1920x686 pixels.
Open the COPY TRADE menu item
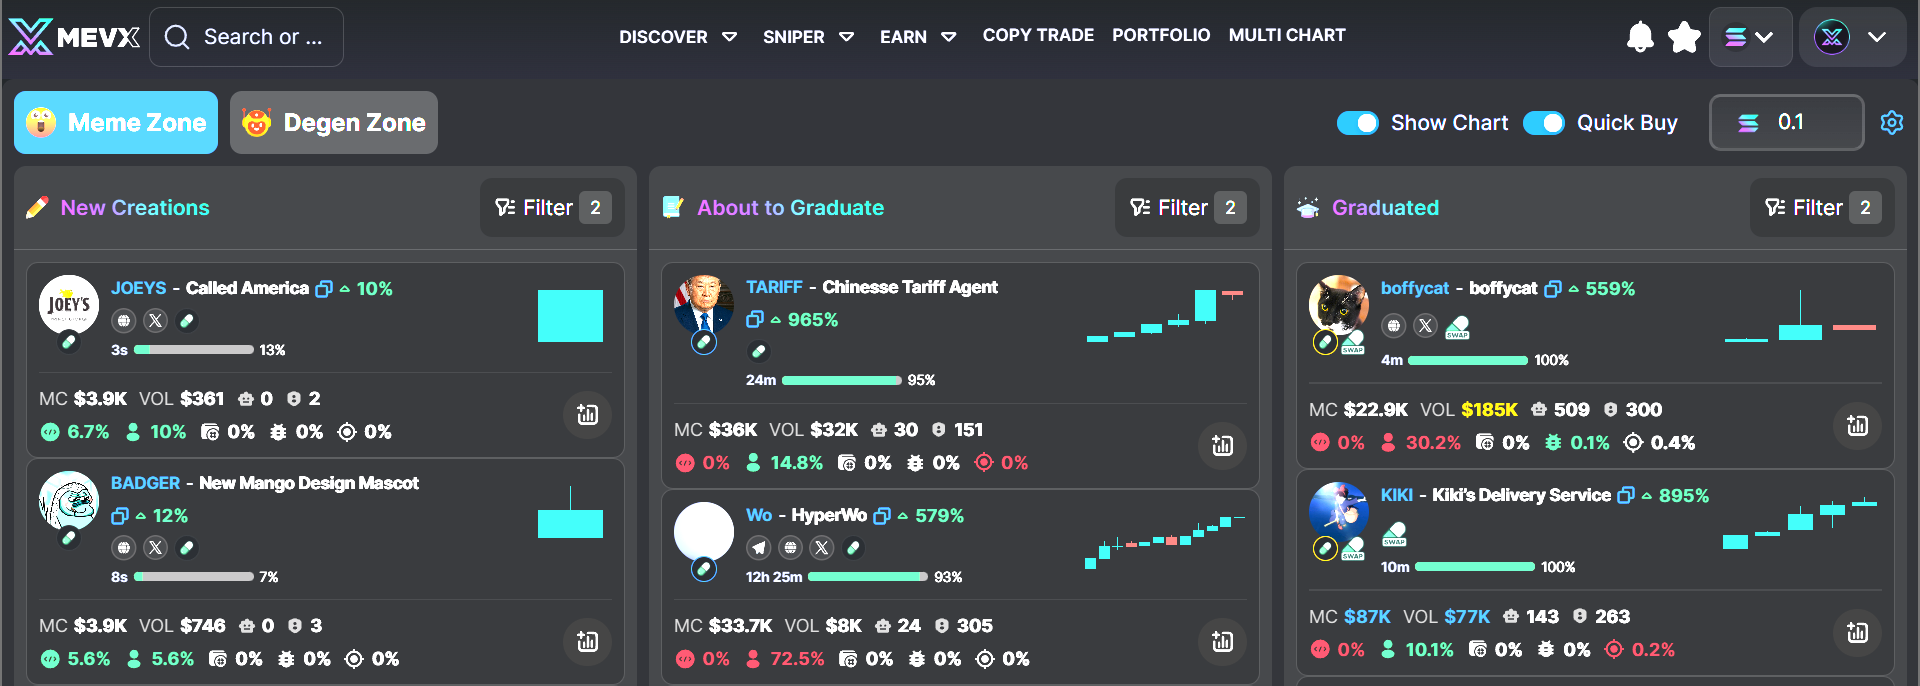tap(1038, 35)
